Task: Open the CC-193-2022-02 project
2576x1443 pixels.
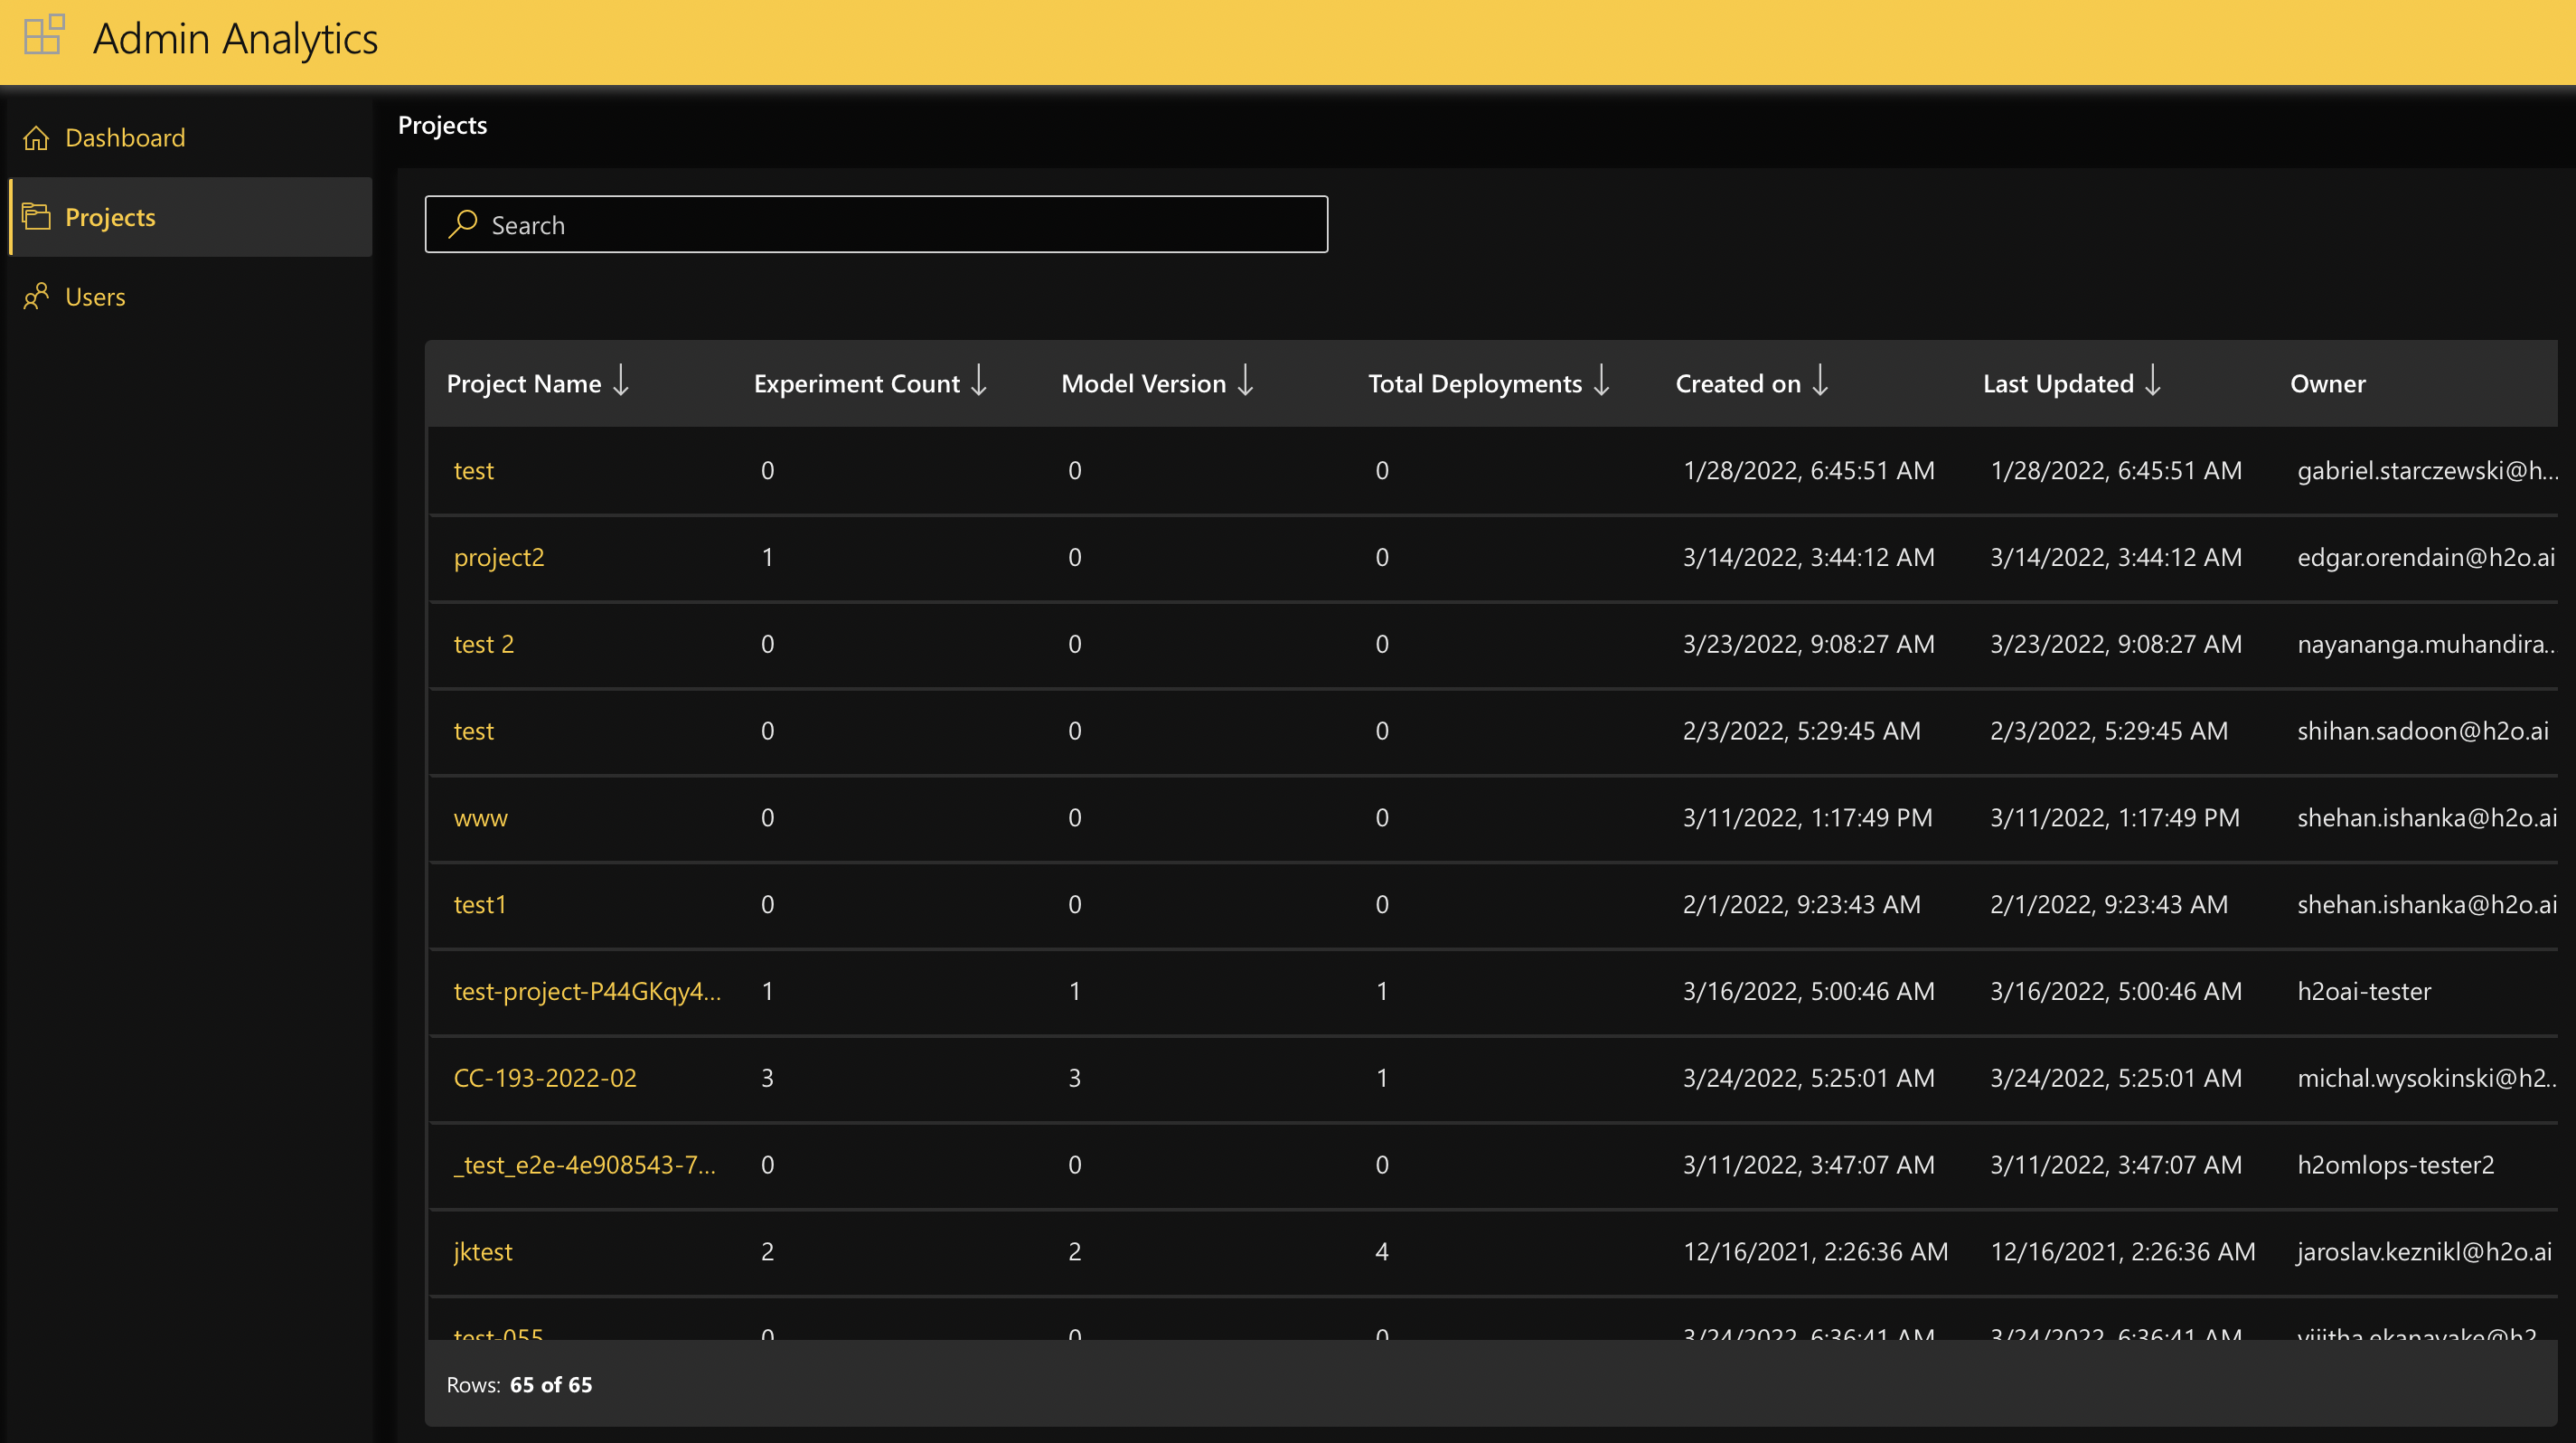Action: click(545, 1078)
